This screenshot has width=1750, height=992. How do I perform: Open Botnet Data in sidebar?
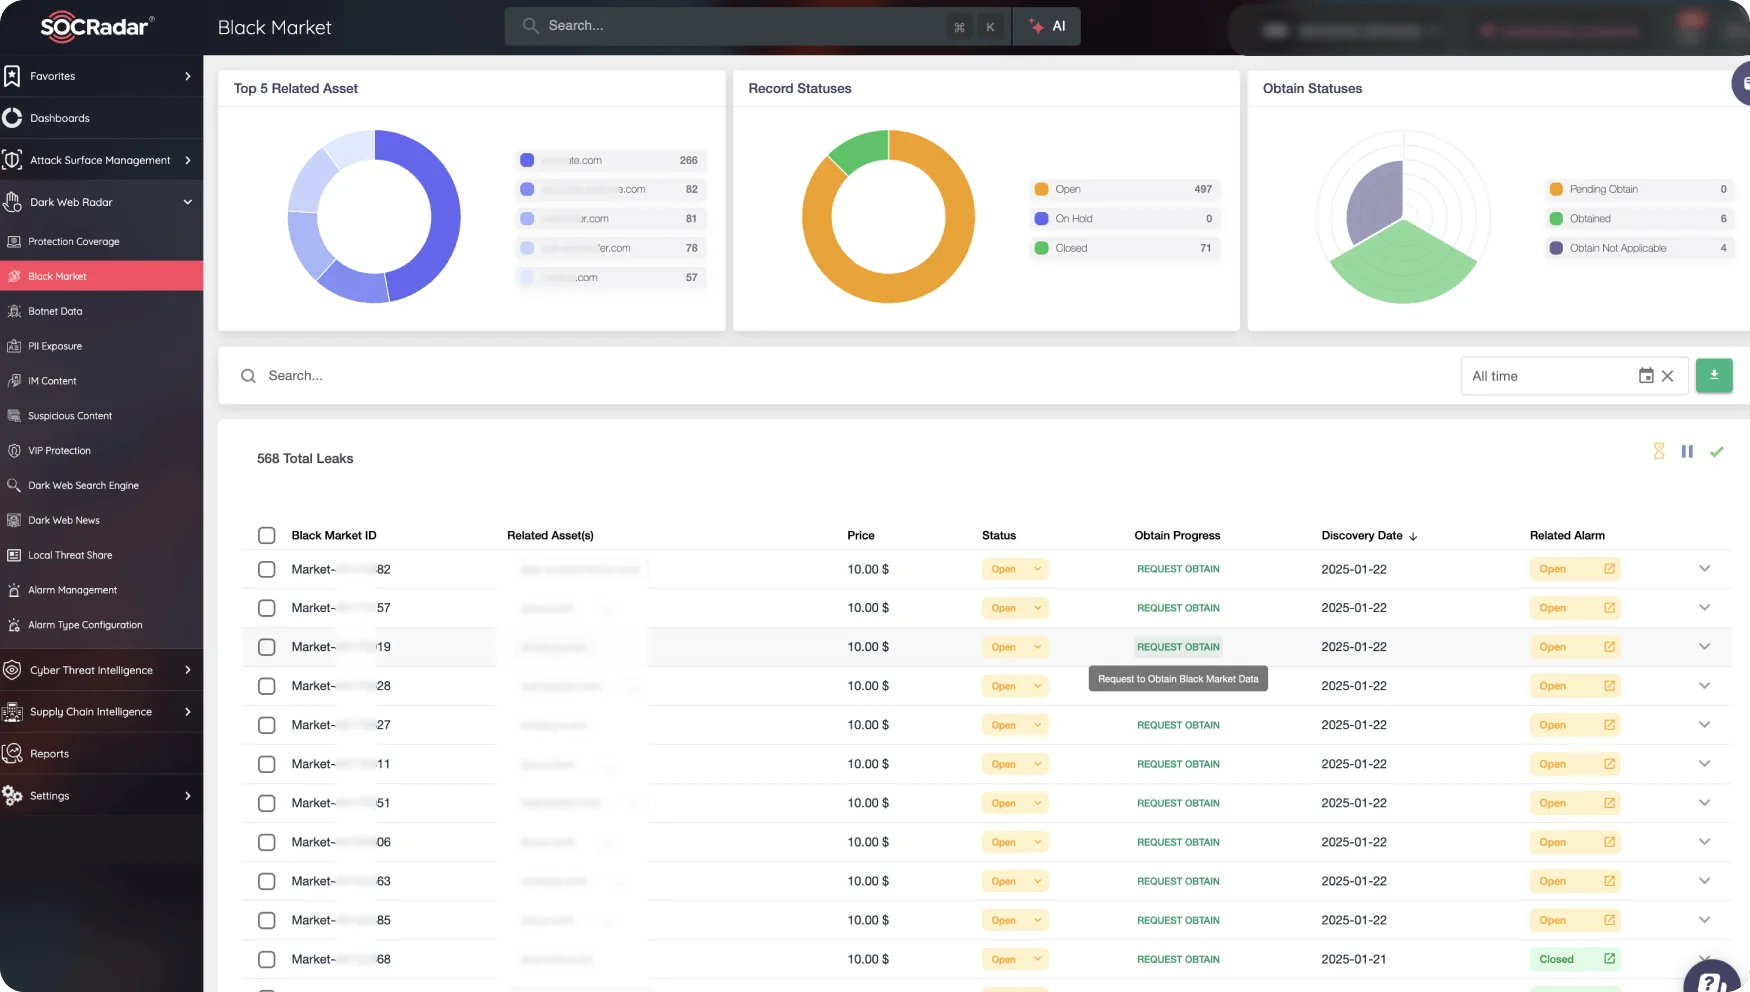55,311
